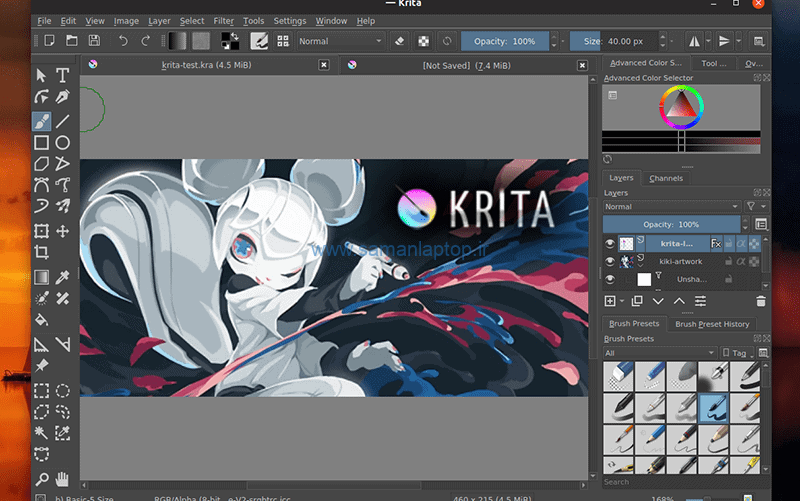The image size is (800, 501).
Task: Select the Crop tool
Action: pos(41,252)
